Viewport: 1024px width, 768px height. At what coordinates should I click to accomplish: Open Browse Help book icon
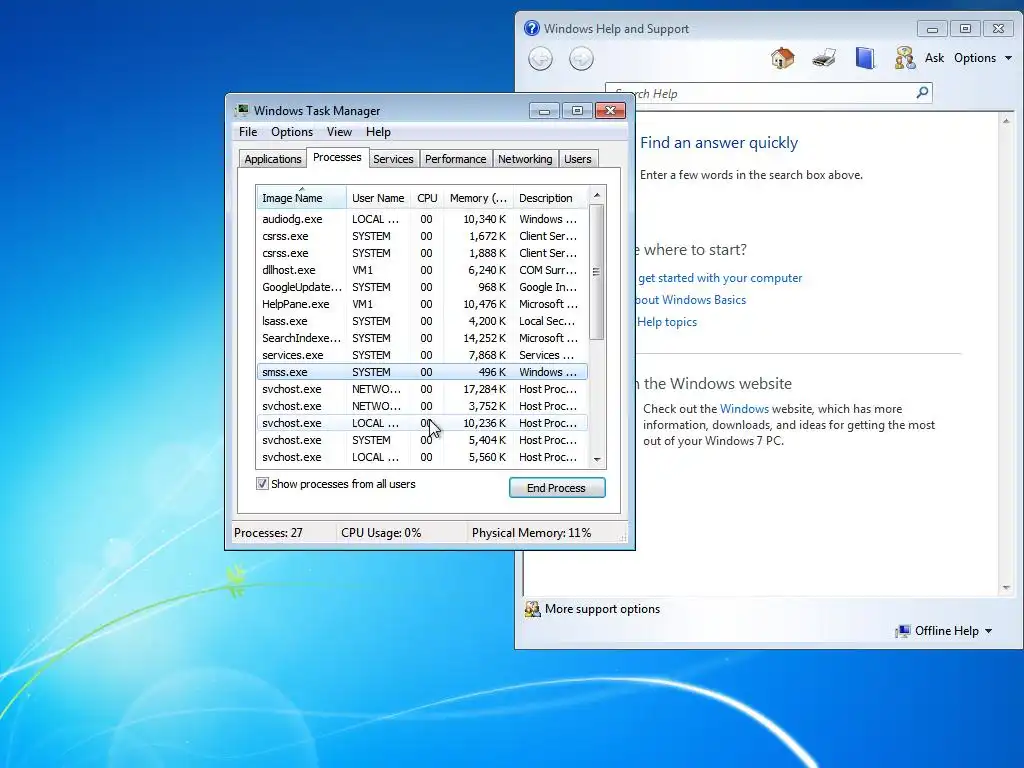click(x=865, y=58)
